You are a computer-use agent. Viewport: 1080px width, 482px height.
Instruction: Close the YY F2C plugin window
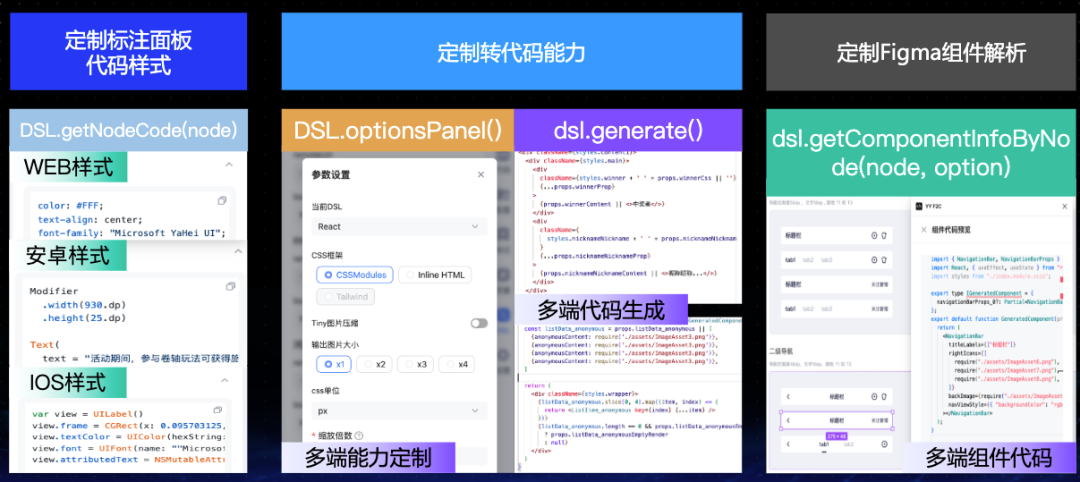point(1064,206)
